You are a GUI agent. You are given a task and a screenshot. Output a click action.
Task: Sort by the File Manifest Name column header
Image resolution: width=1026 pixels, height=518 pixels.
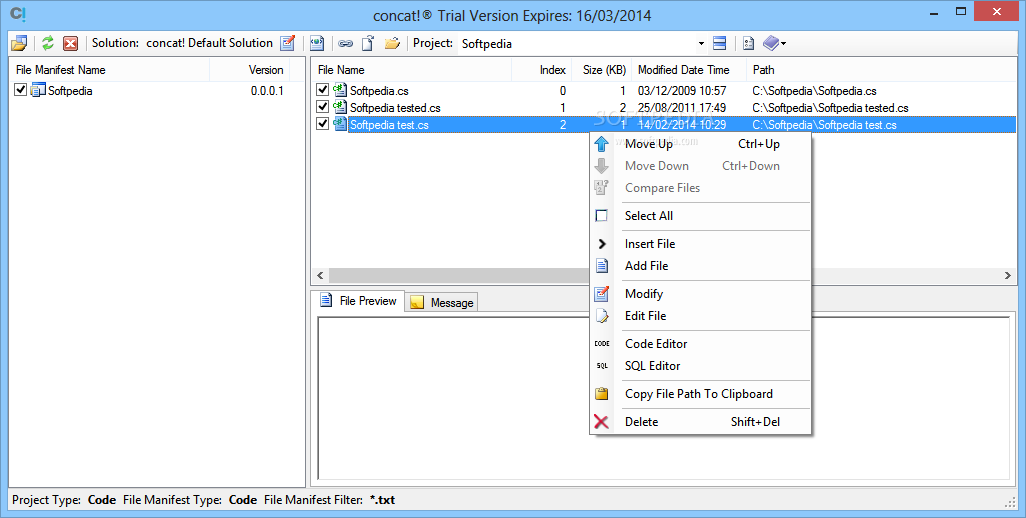pos(109,70)
